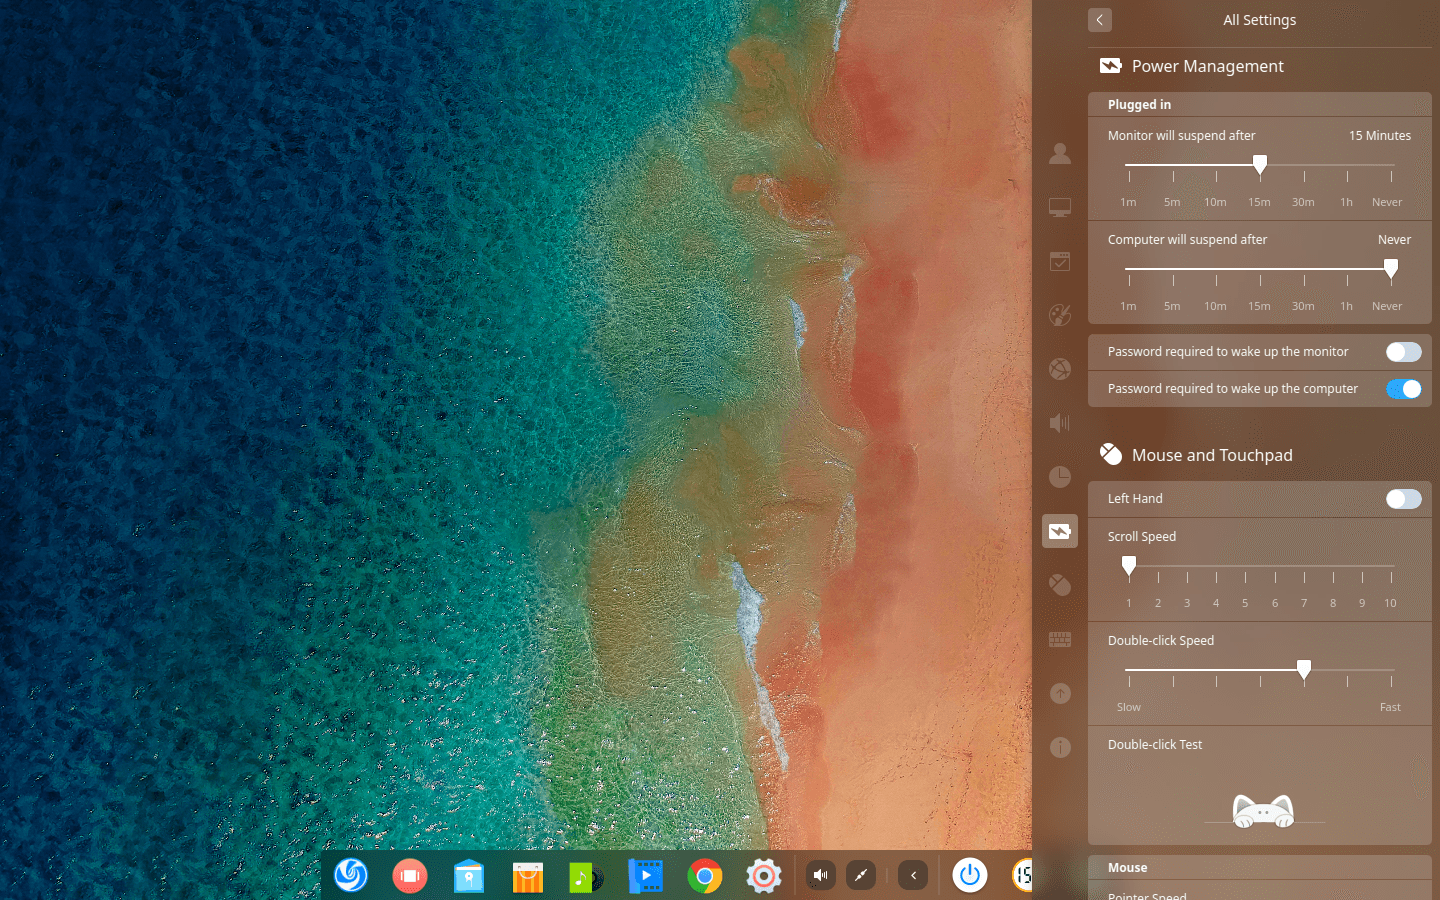Screen dimensions: 1440x900
Task: Select the Mouse and Touchpad section header
Action: point(1212,455)
